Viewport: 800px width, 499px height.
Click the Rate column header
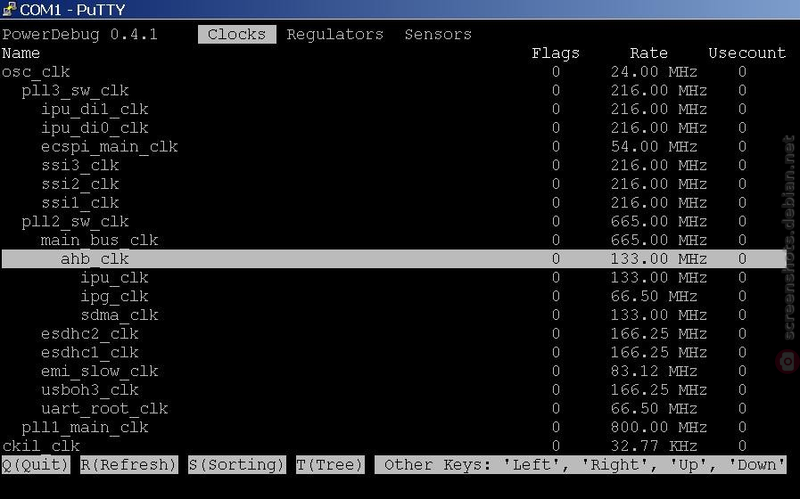click(648, 53)
